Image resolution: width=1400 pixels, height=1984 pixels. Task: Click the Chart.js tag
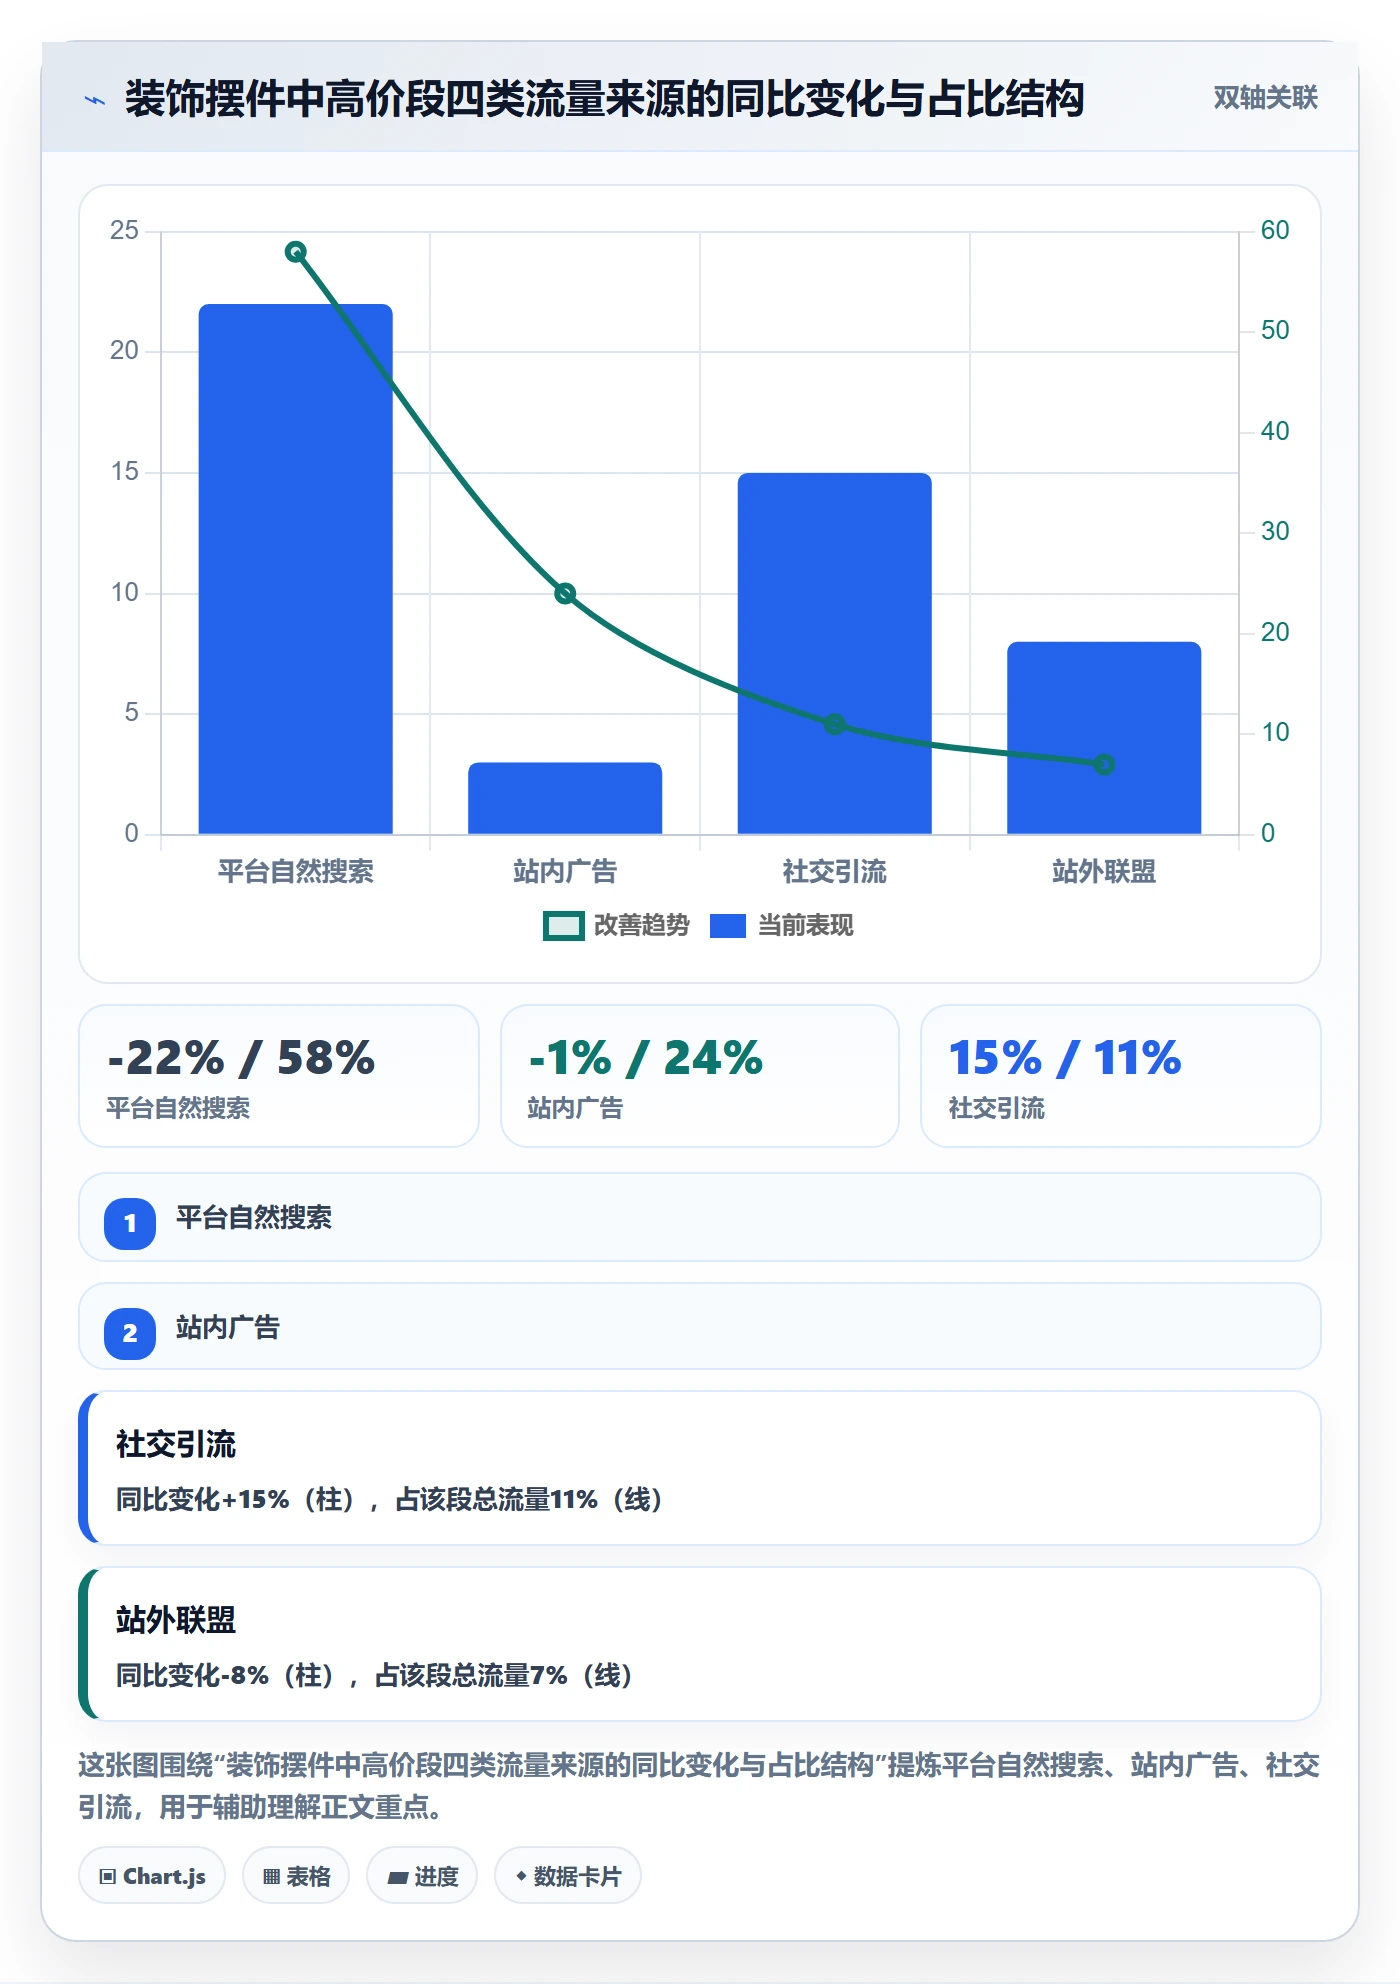152,1876
